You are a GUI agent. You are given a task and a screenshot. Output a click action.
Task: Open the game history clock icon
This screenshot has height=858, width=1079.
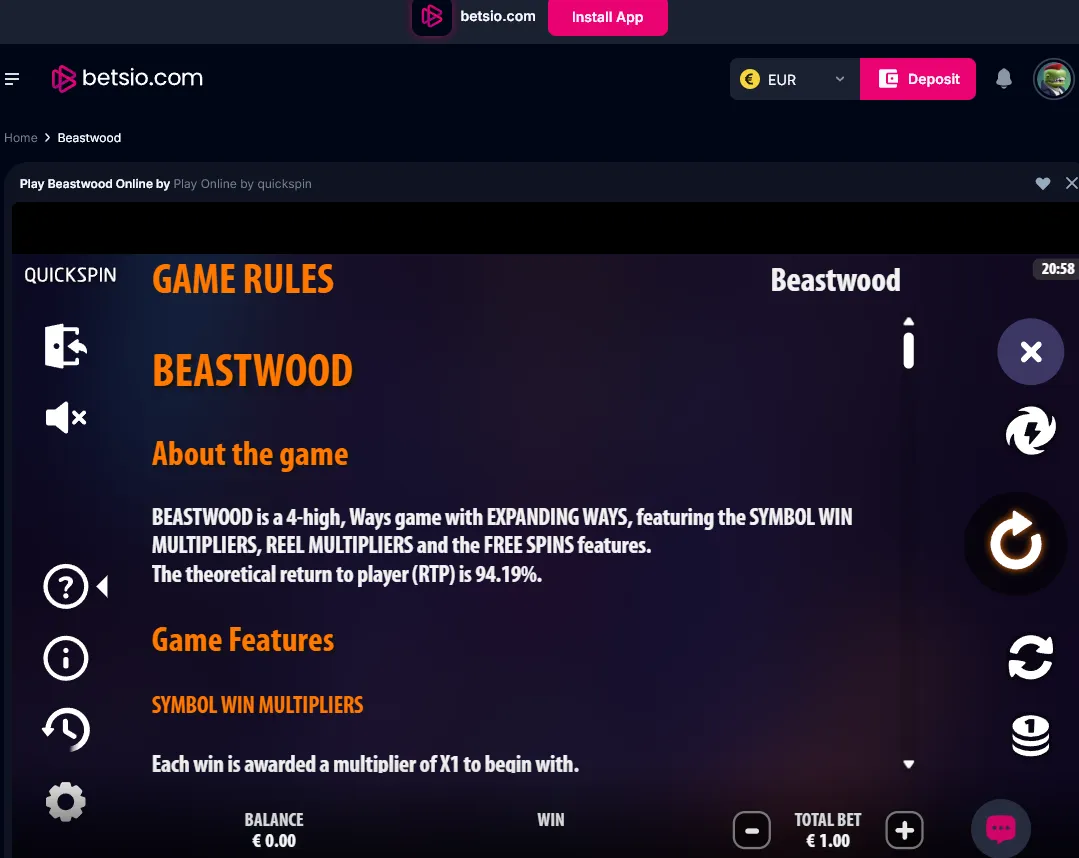click(x=66, y=729)
